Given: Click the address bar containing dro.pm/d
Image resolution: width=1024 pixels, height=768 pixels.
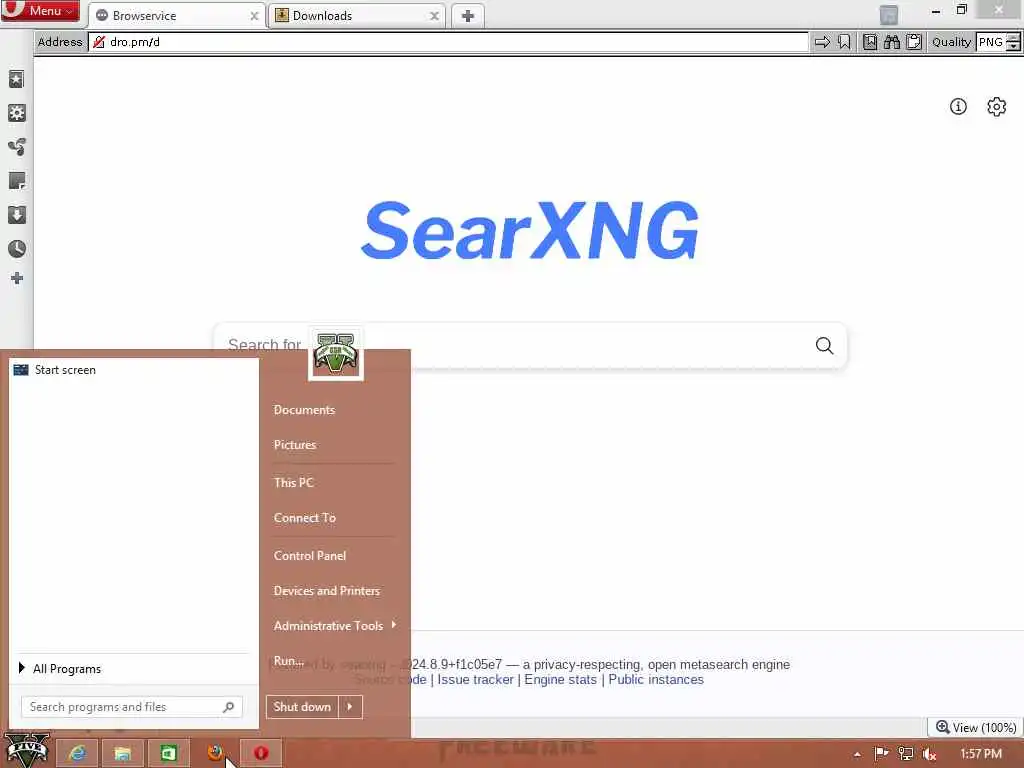Looking at the screenshot, I should [448, 42].
